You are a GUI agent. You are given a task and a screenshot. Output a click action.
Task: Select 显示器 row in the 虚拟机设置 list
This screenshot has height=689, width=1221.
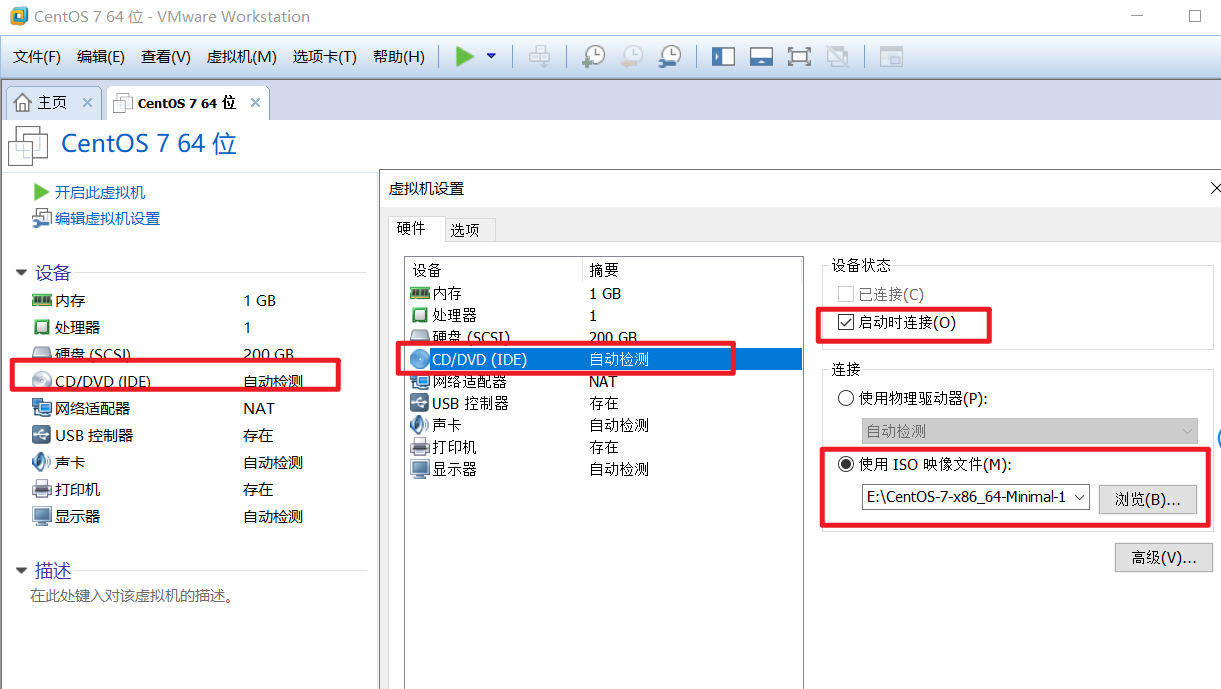click(x=603, y=469)
